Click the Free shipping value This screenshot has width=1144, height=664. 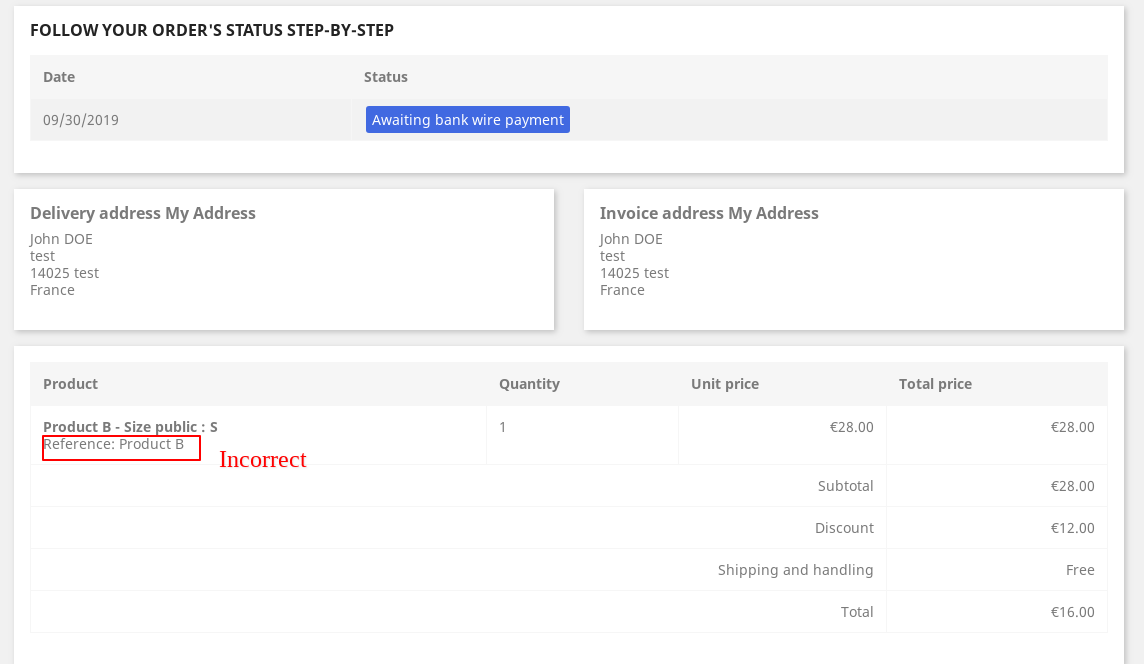[1080, 570]
